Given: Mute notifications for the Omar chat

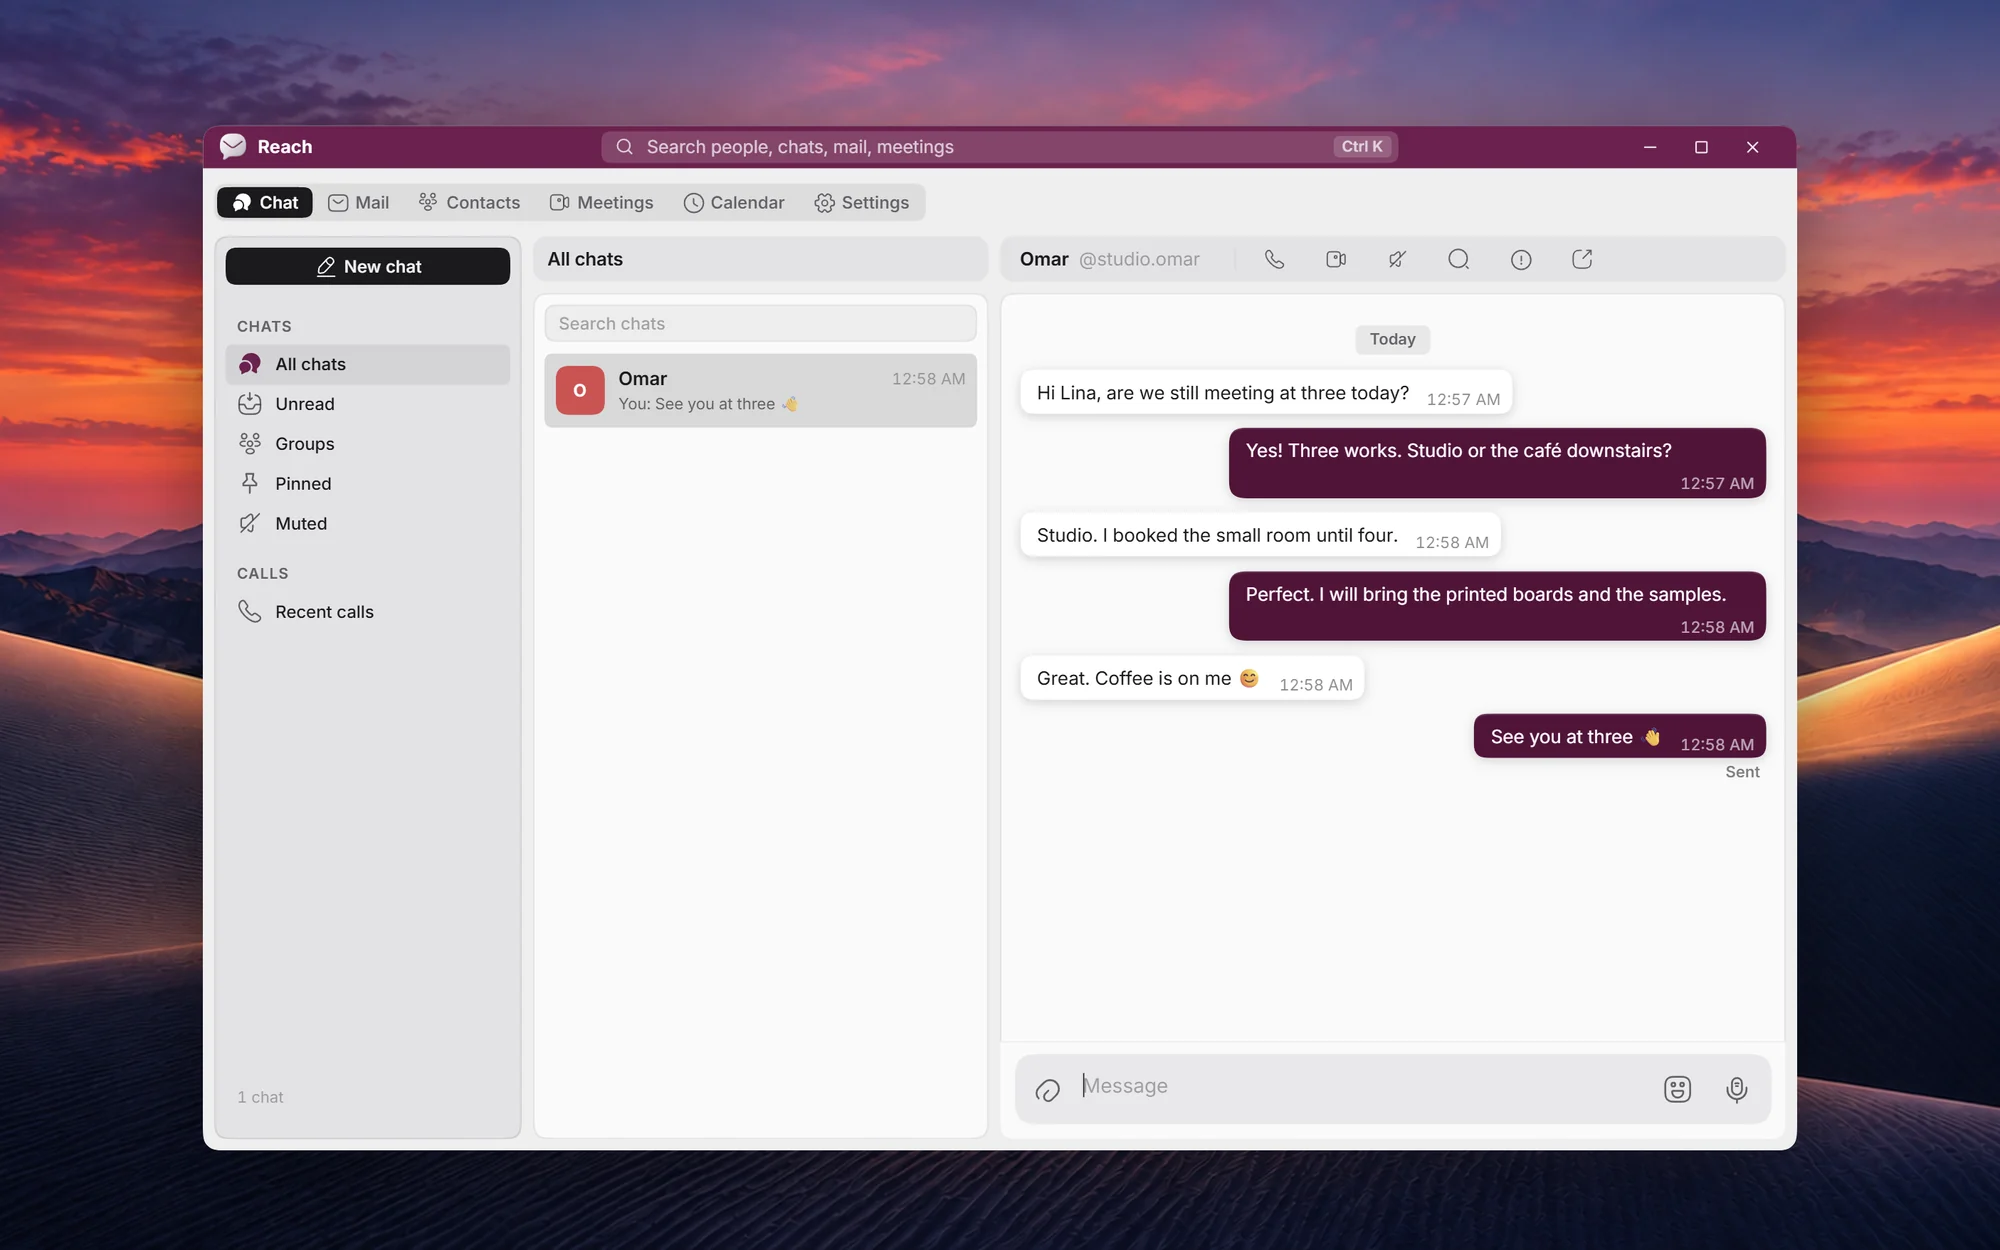Looking at the screenshot, I should point(1397,259).
